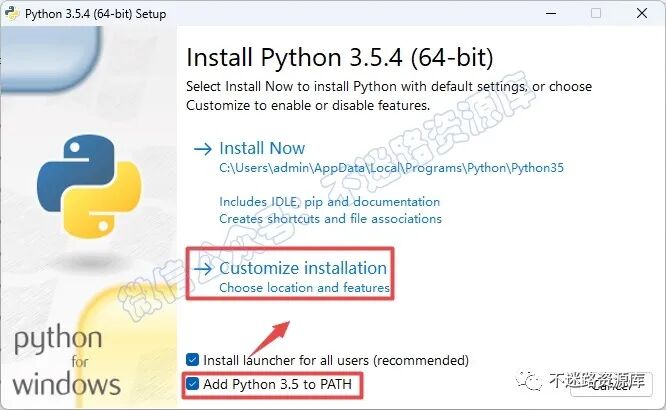The width and height of the screenshot is (666, 410).
Task: Click the Python icon in the title bar
Action: click(11, 14)
